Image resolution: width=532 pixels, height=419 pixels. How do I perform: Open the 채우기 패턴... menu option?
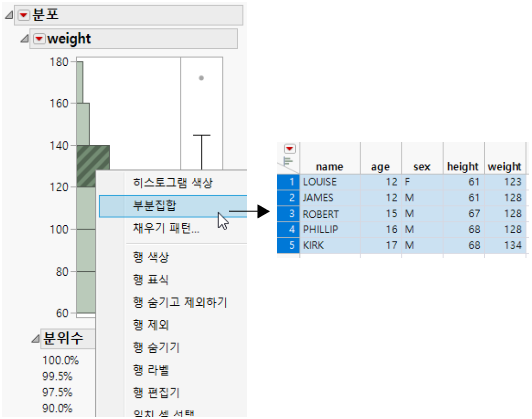pos(166,228)
